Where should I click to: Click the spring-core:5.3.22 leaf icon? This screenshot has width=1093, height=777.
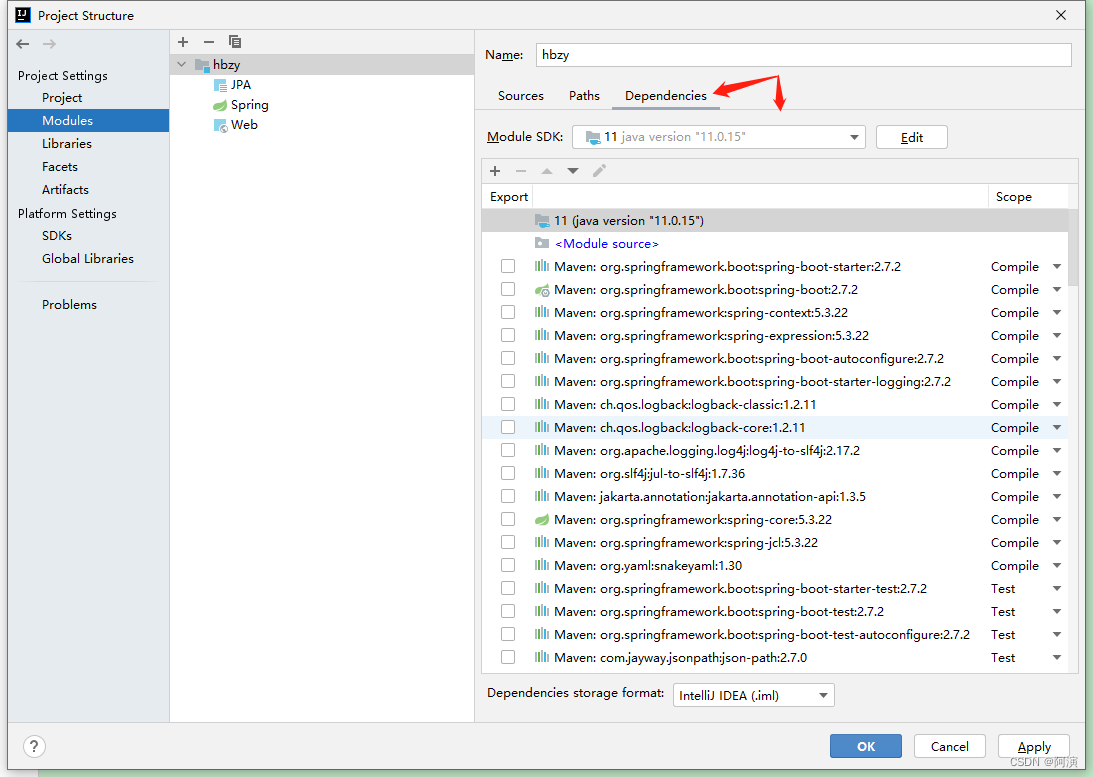tap(542, 520)
